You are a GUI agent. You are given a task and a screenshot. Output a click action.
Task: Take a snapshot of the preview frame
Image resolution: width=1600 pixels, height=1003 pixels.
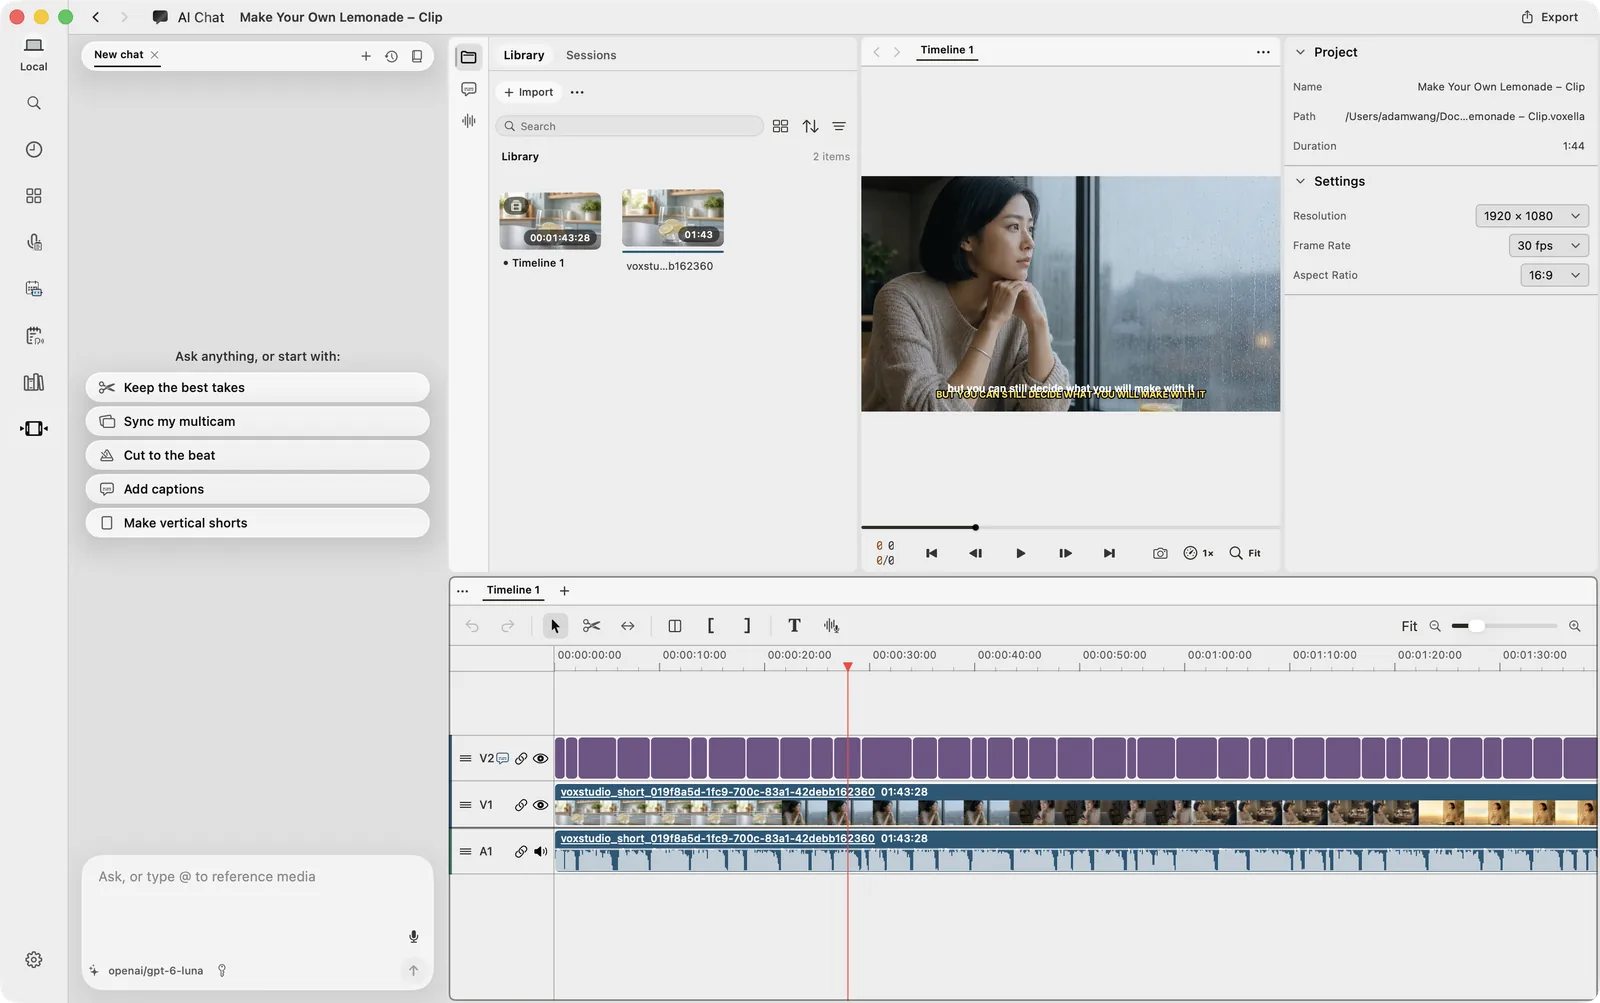pyautogui.click(x=1160, y=553)
